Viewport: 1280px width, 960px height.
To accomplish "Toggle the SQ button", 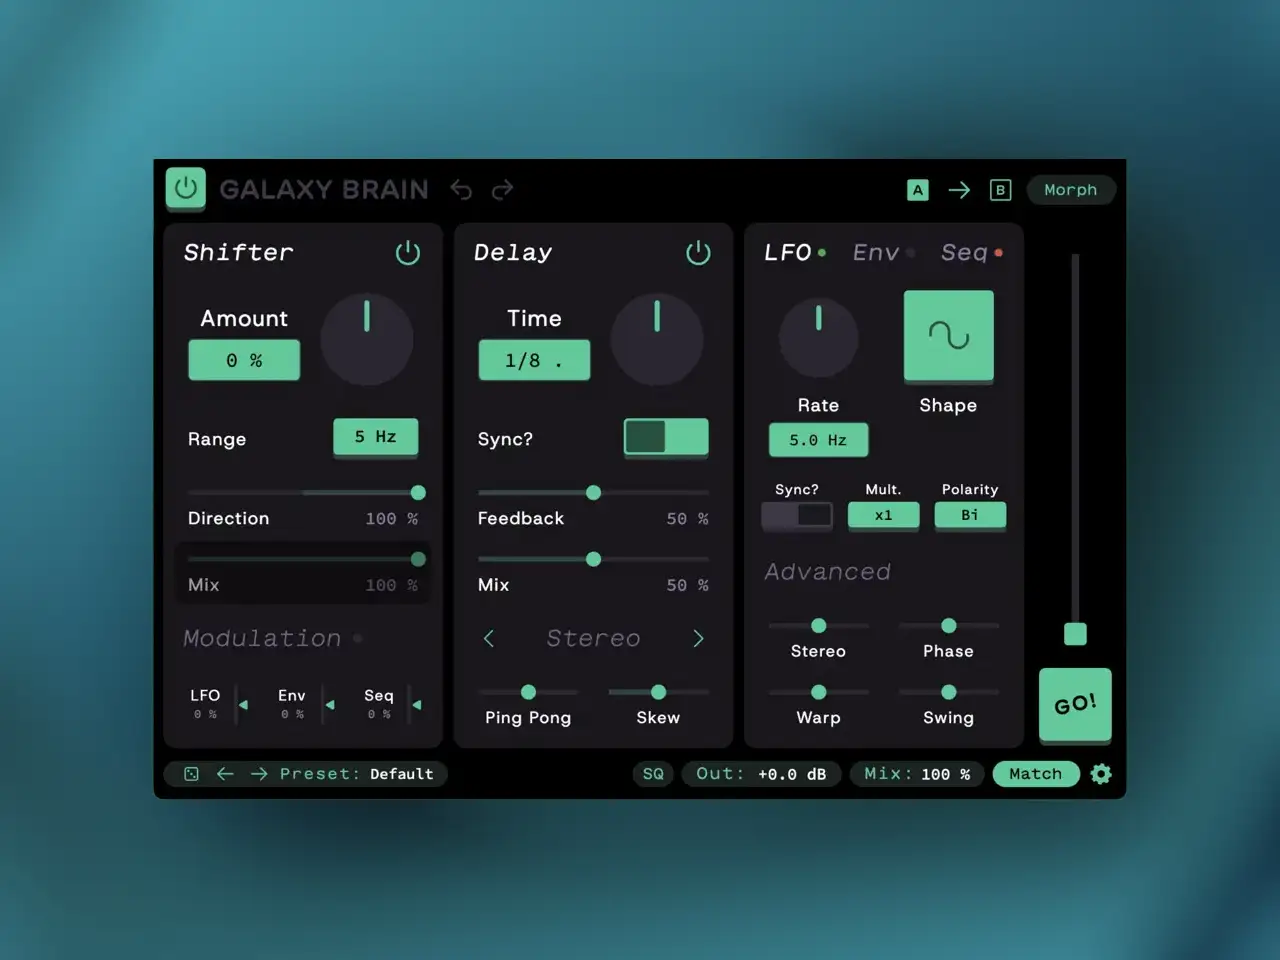I will (x=653, y=774).
